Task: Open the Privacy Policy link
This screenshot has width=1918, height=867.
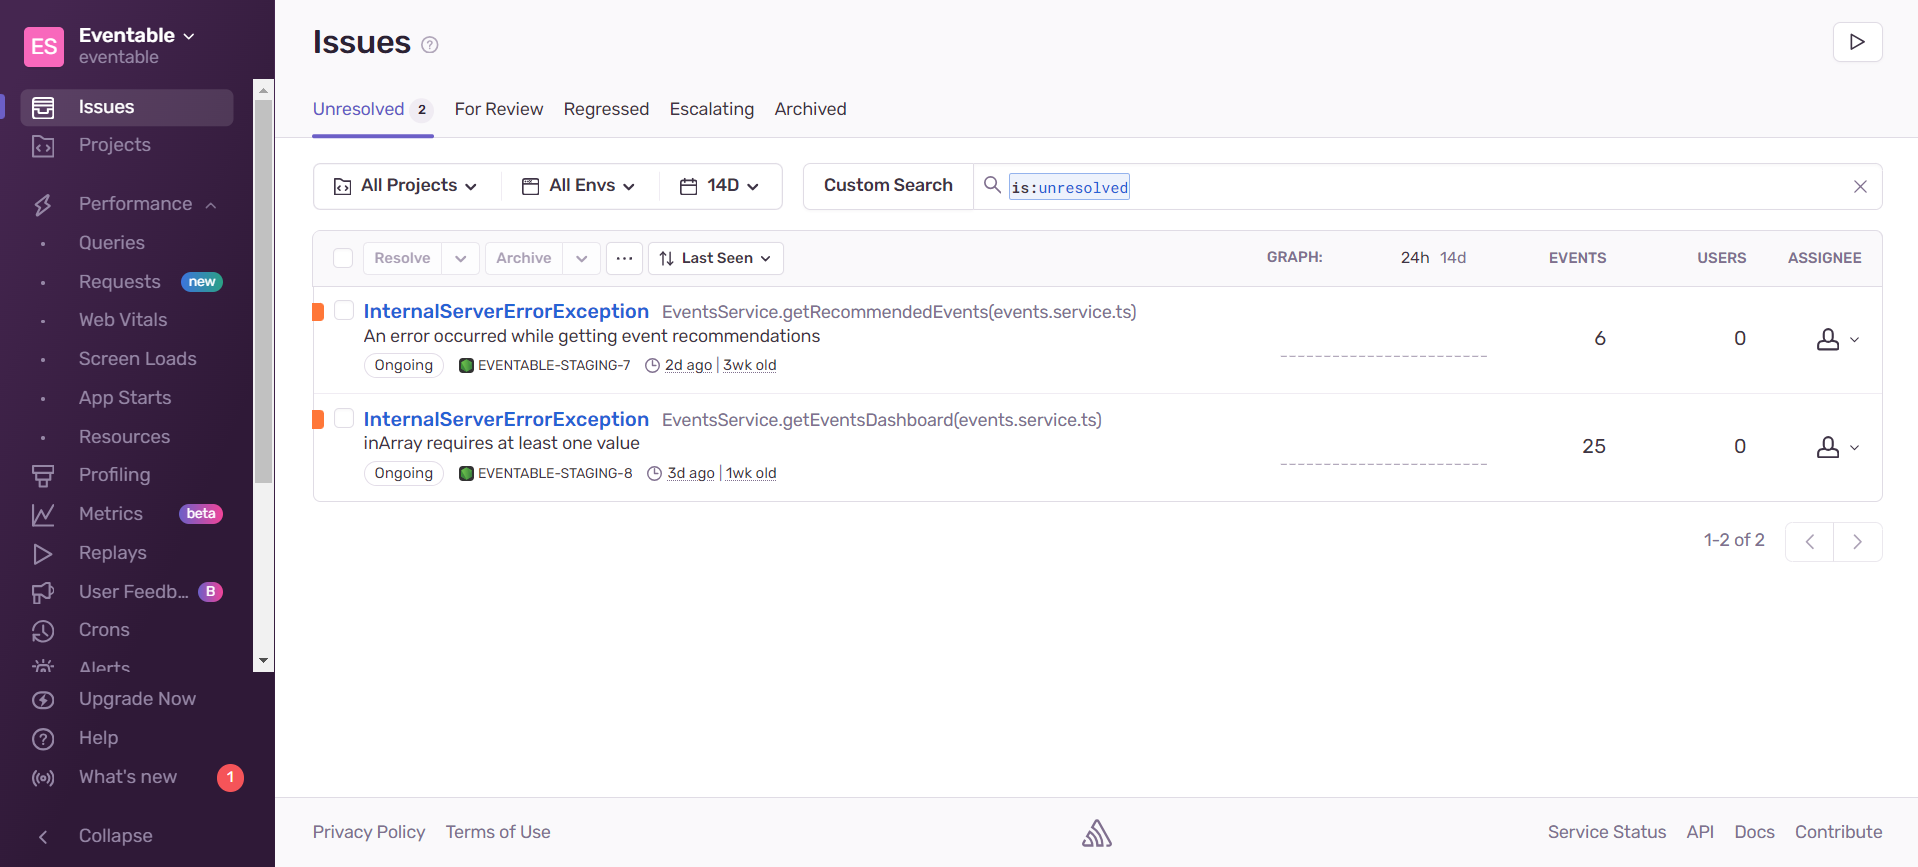Action: point(369,832)
